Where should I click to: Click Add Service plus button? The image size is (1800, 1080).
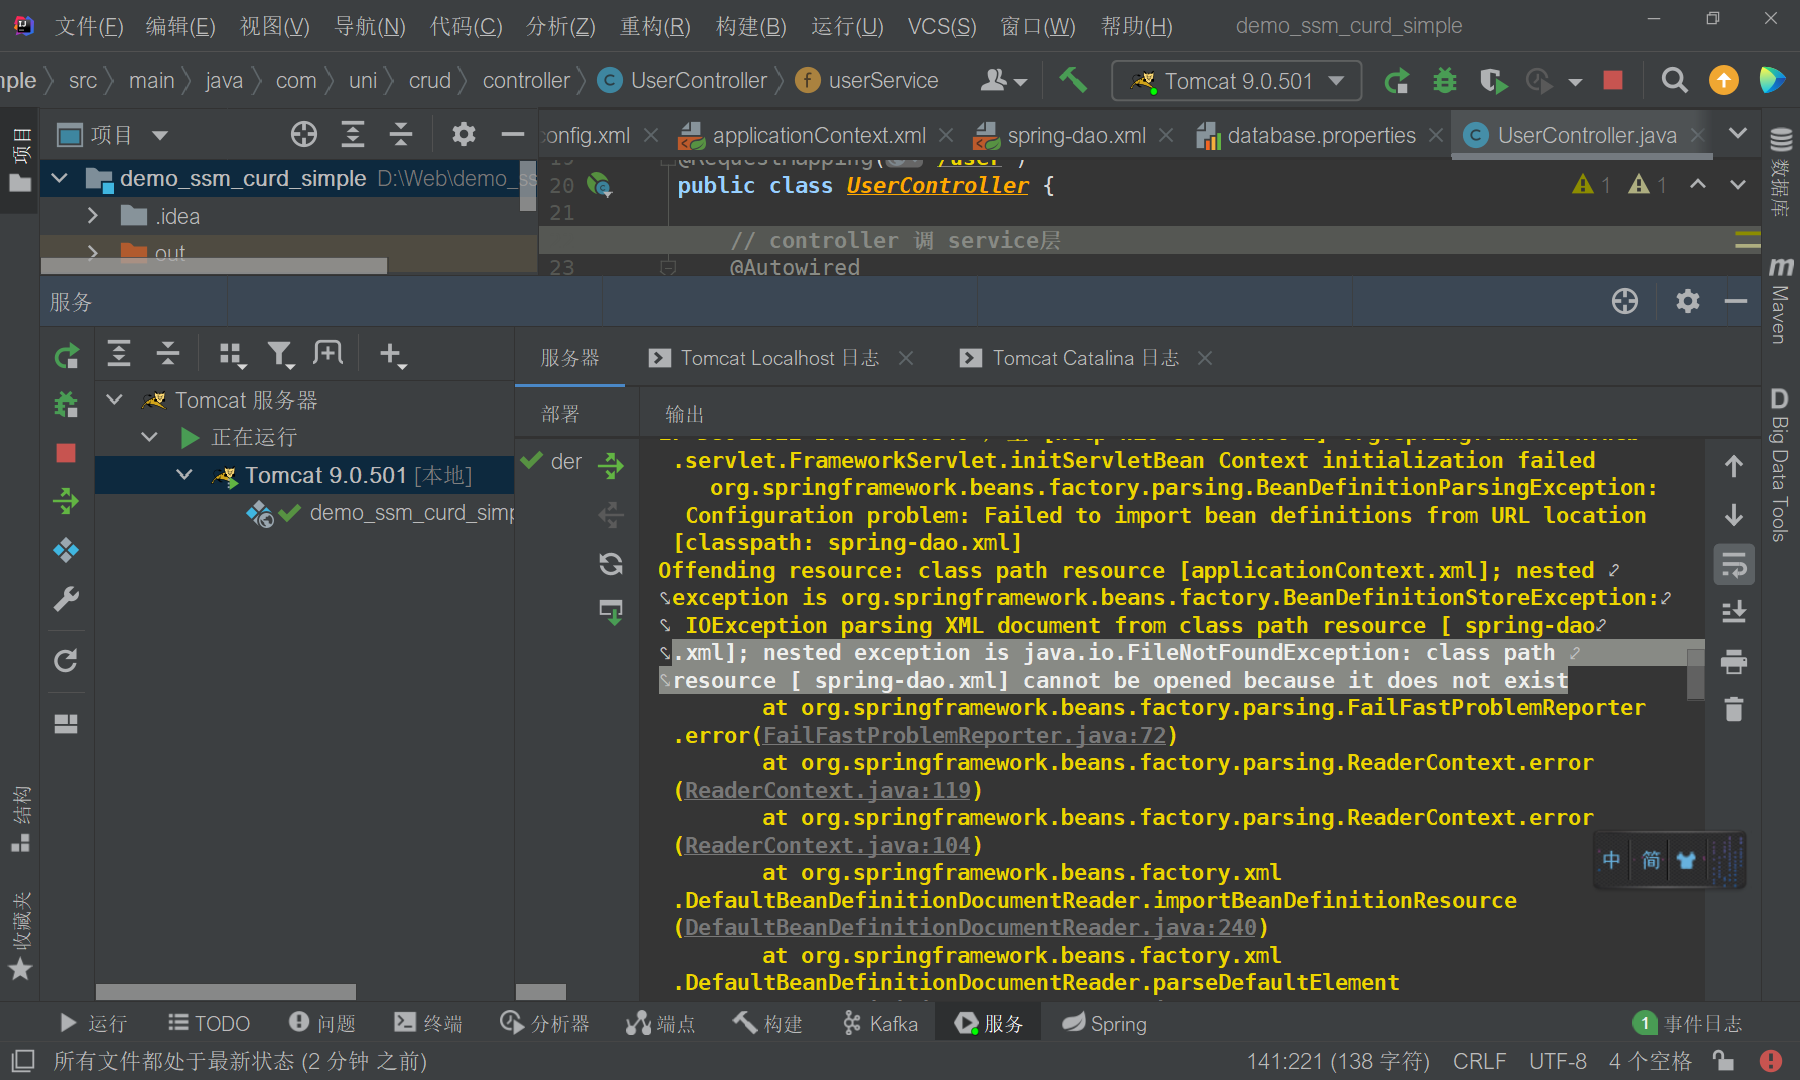point(393,354)
